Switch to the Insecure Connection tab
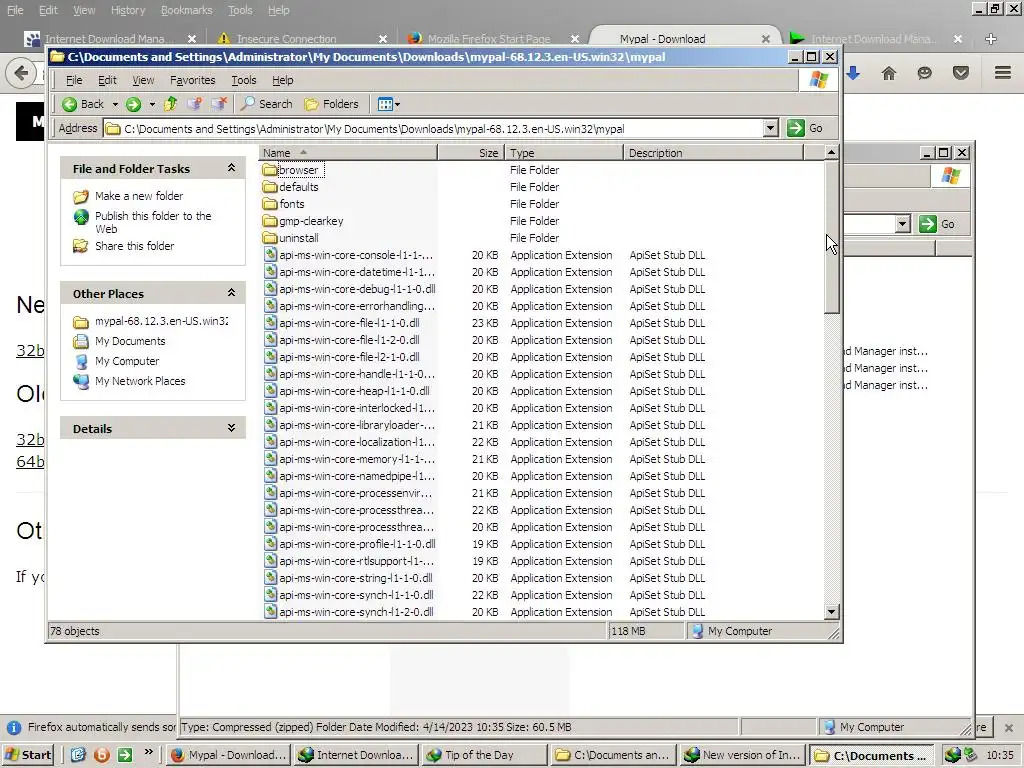The width and height of the screenshot is (1024, 768). [x=285, y=39]
